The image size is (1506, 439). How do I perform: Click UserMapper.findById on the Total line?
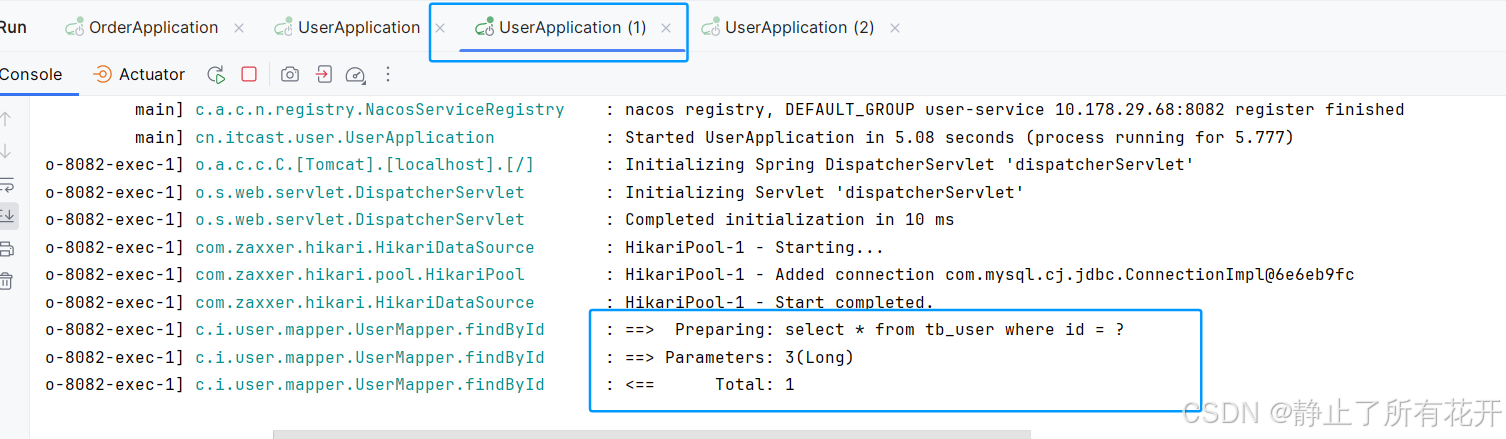pos(370,385)
